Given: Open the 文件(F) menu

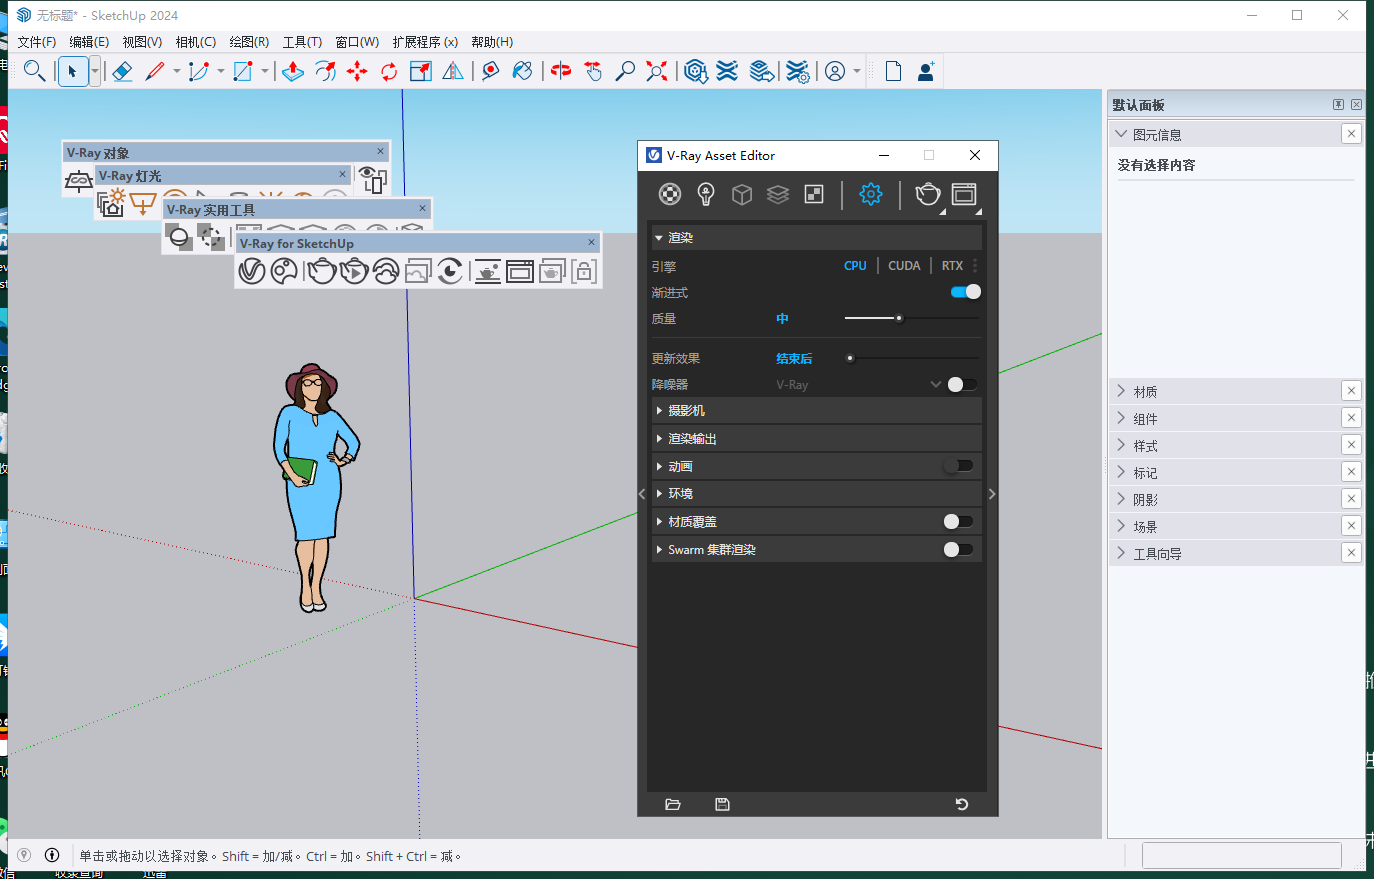Looking at the screenshot, I should tap(37, 42).
